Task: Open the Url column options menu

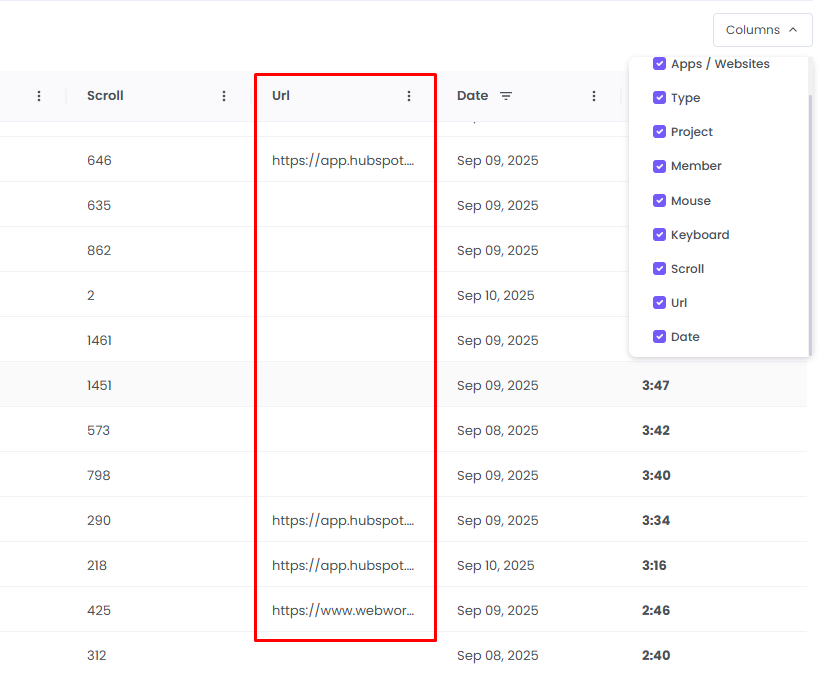Action: click(409, 96)
